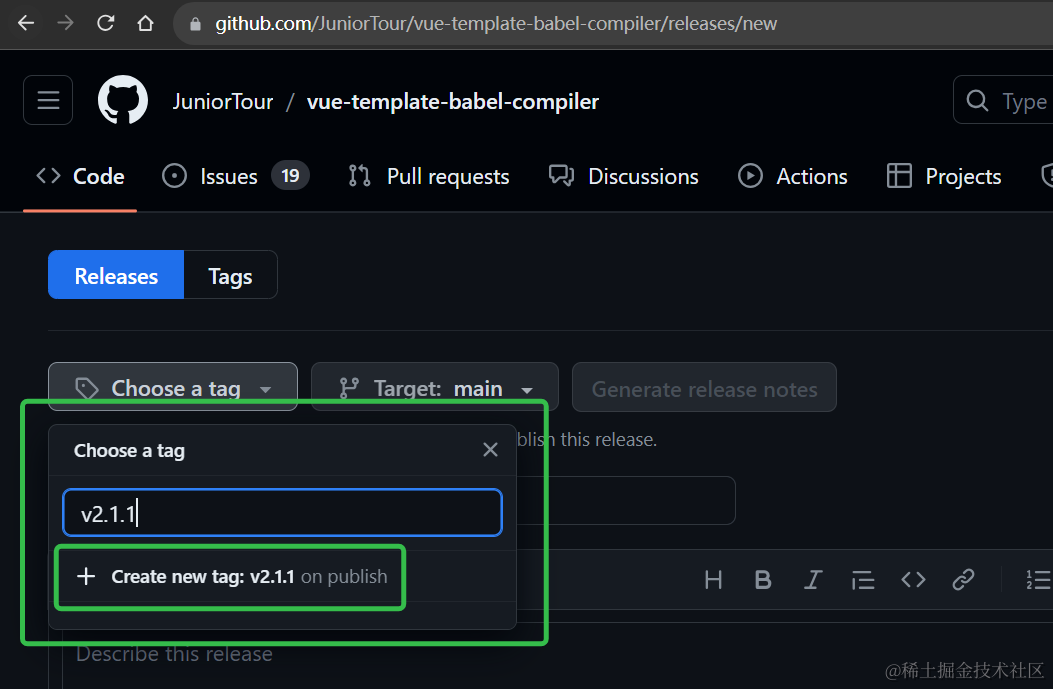Click the browser reload icon
The width and height of the screenshot is (1053, 689).
[x=105, y=23]
